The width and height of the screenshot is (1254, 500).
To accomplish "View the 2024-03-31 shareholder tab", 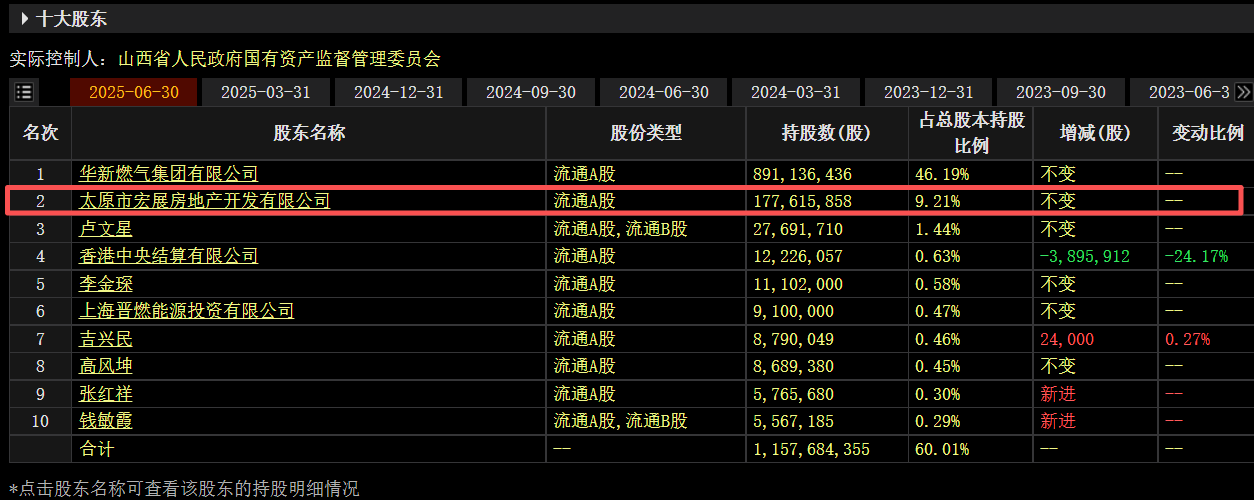I will pos(796,92).
